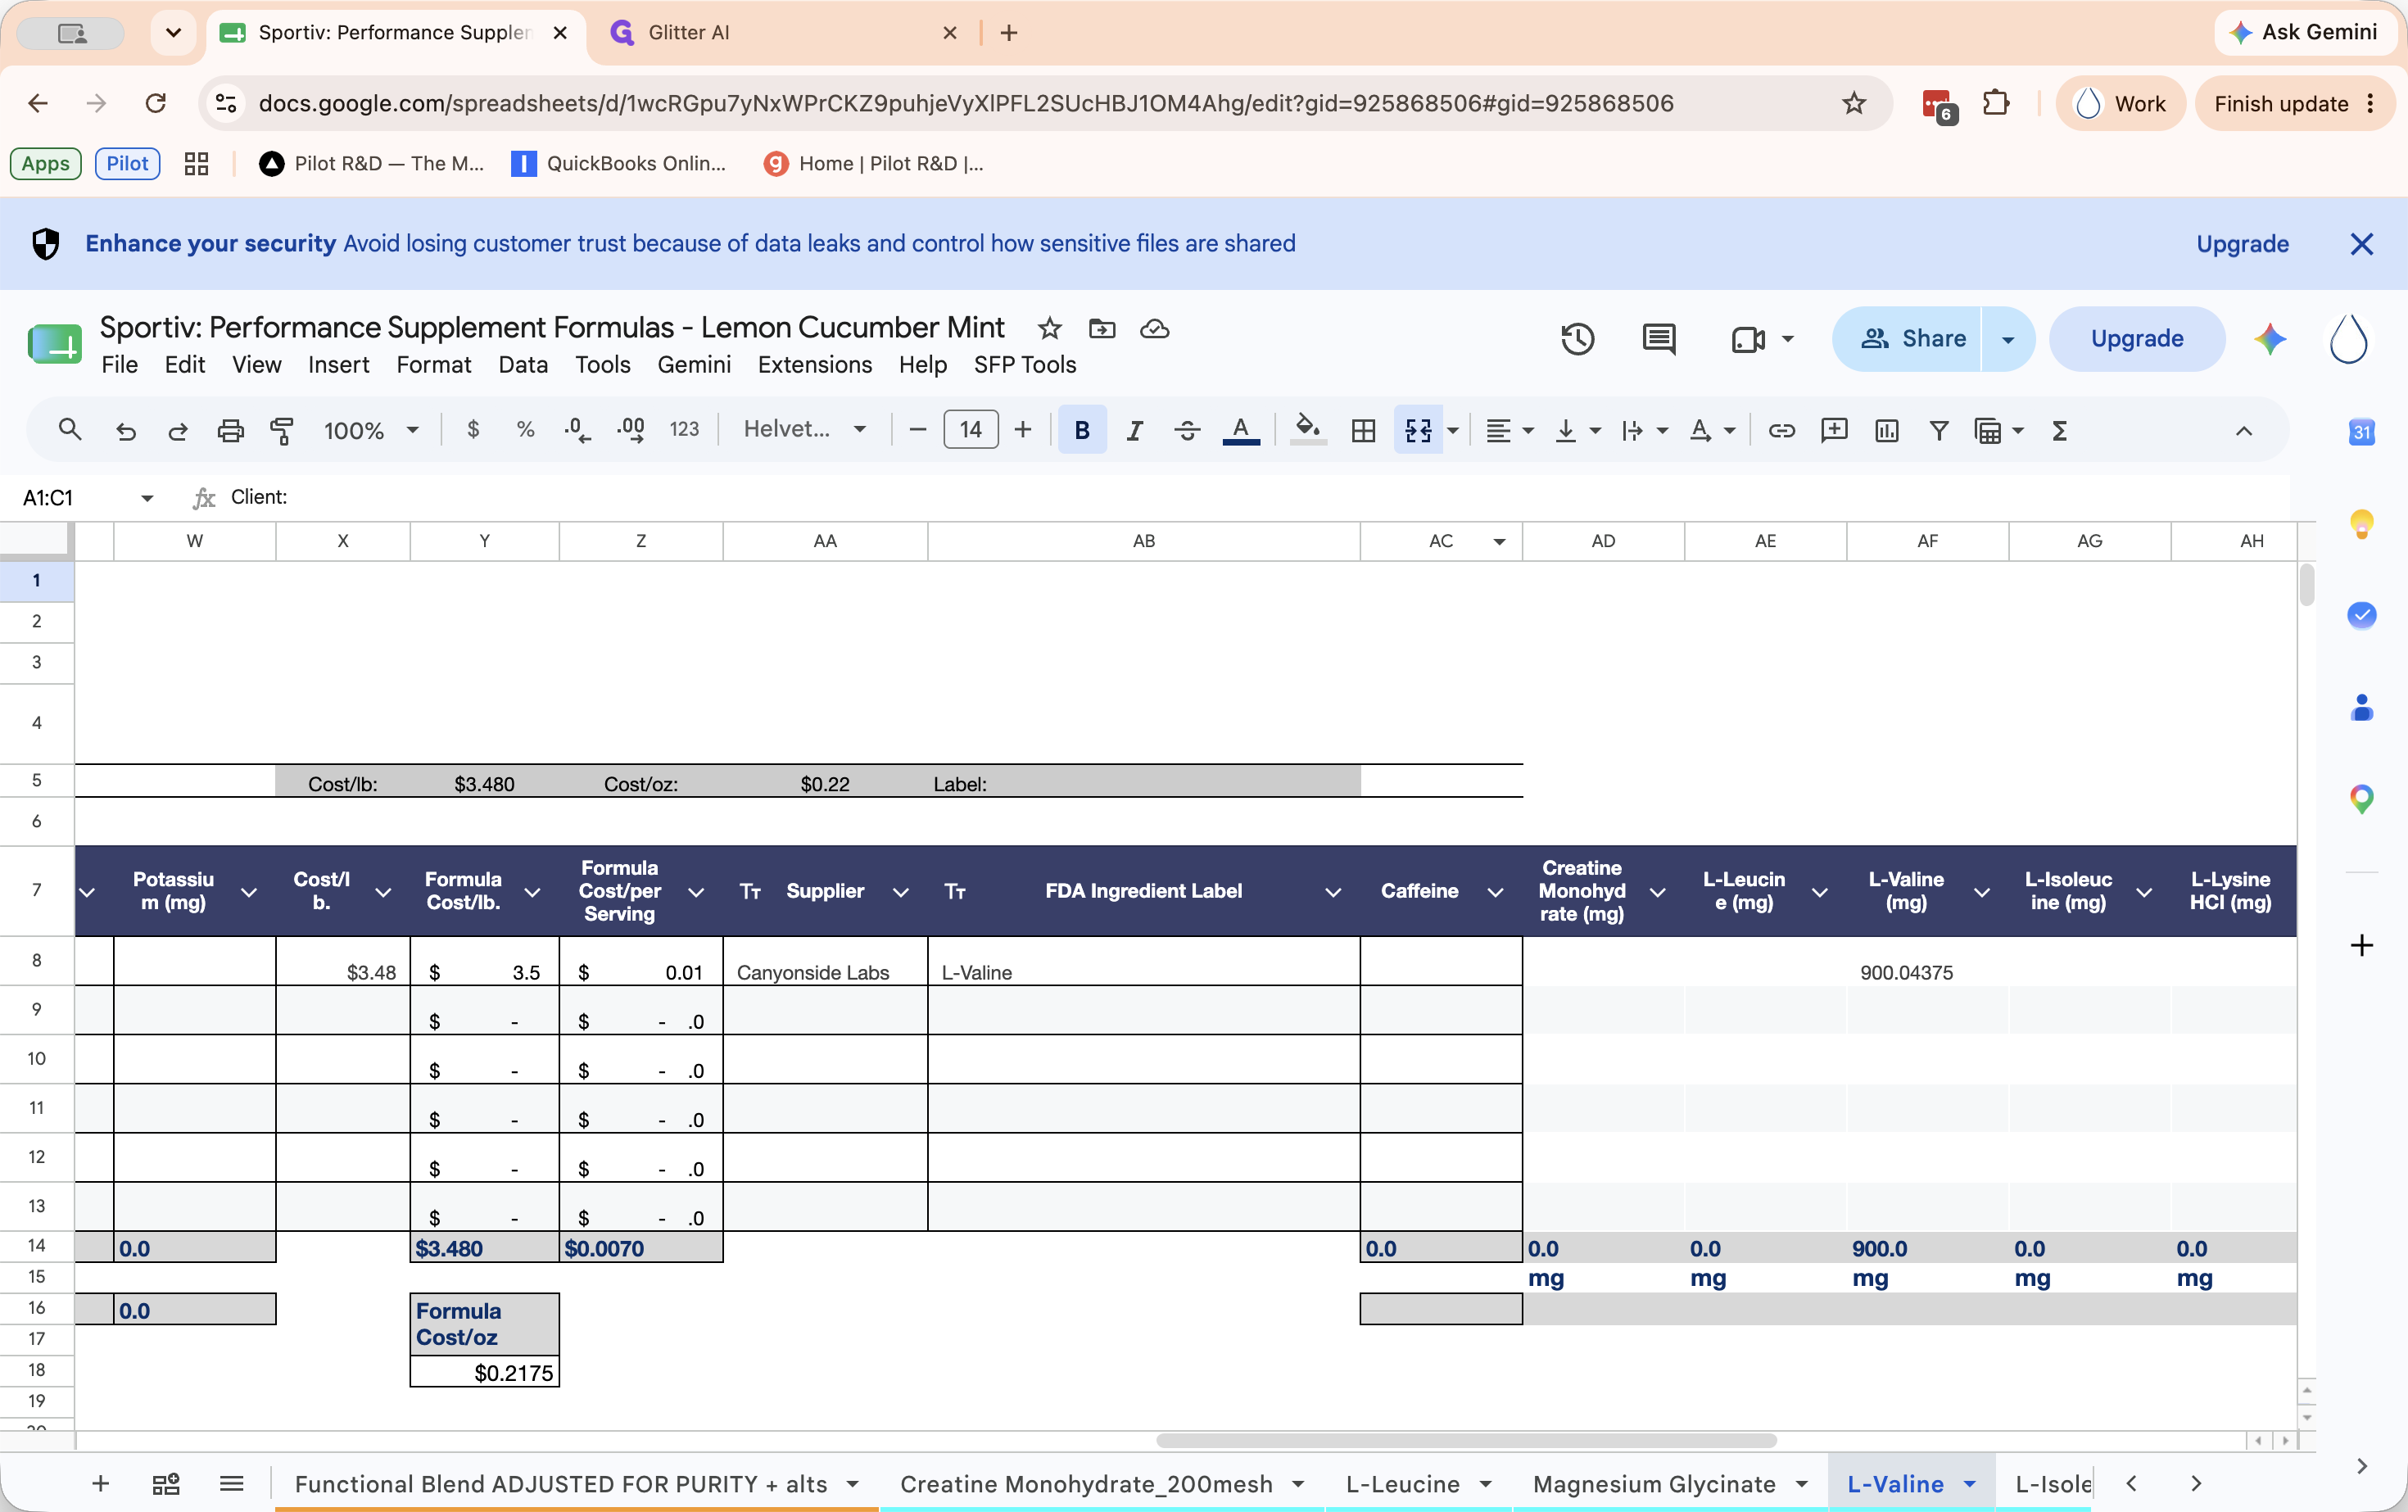Click Upgrade link in security banner
Image resolution: width=2408 pixels, height=1512 pixels.
2242,244
